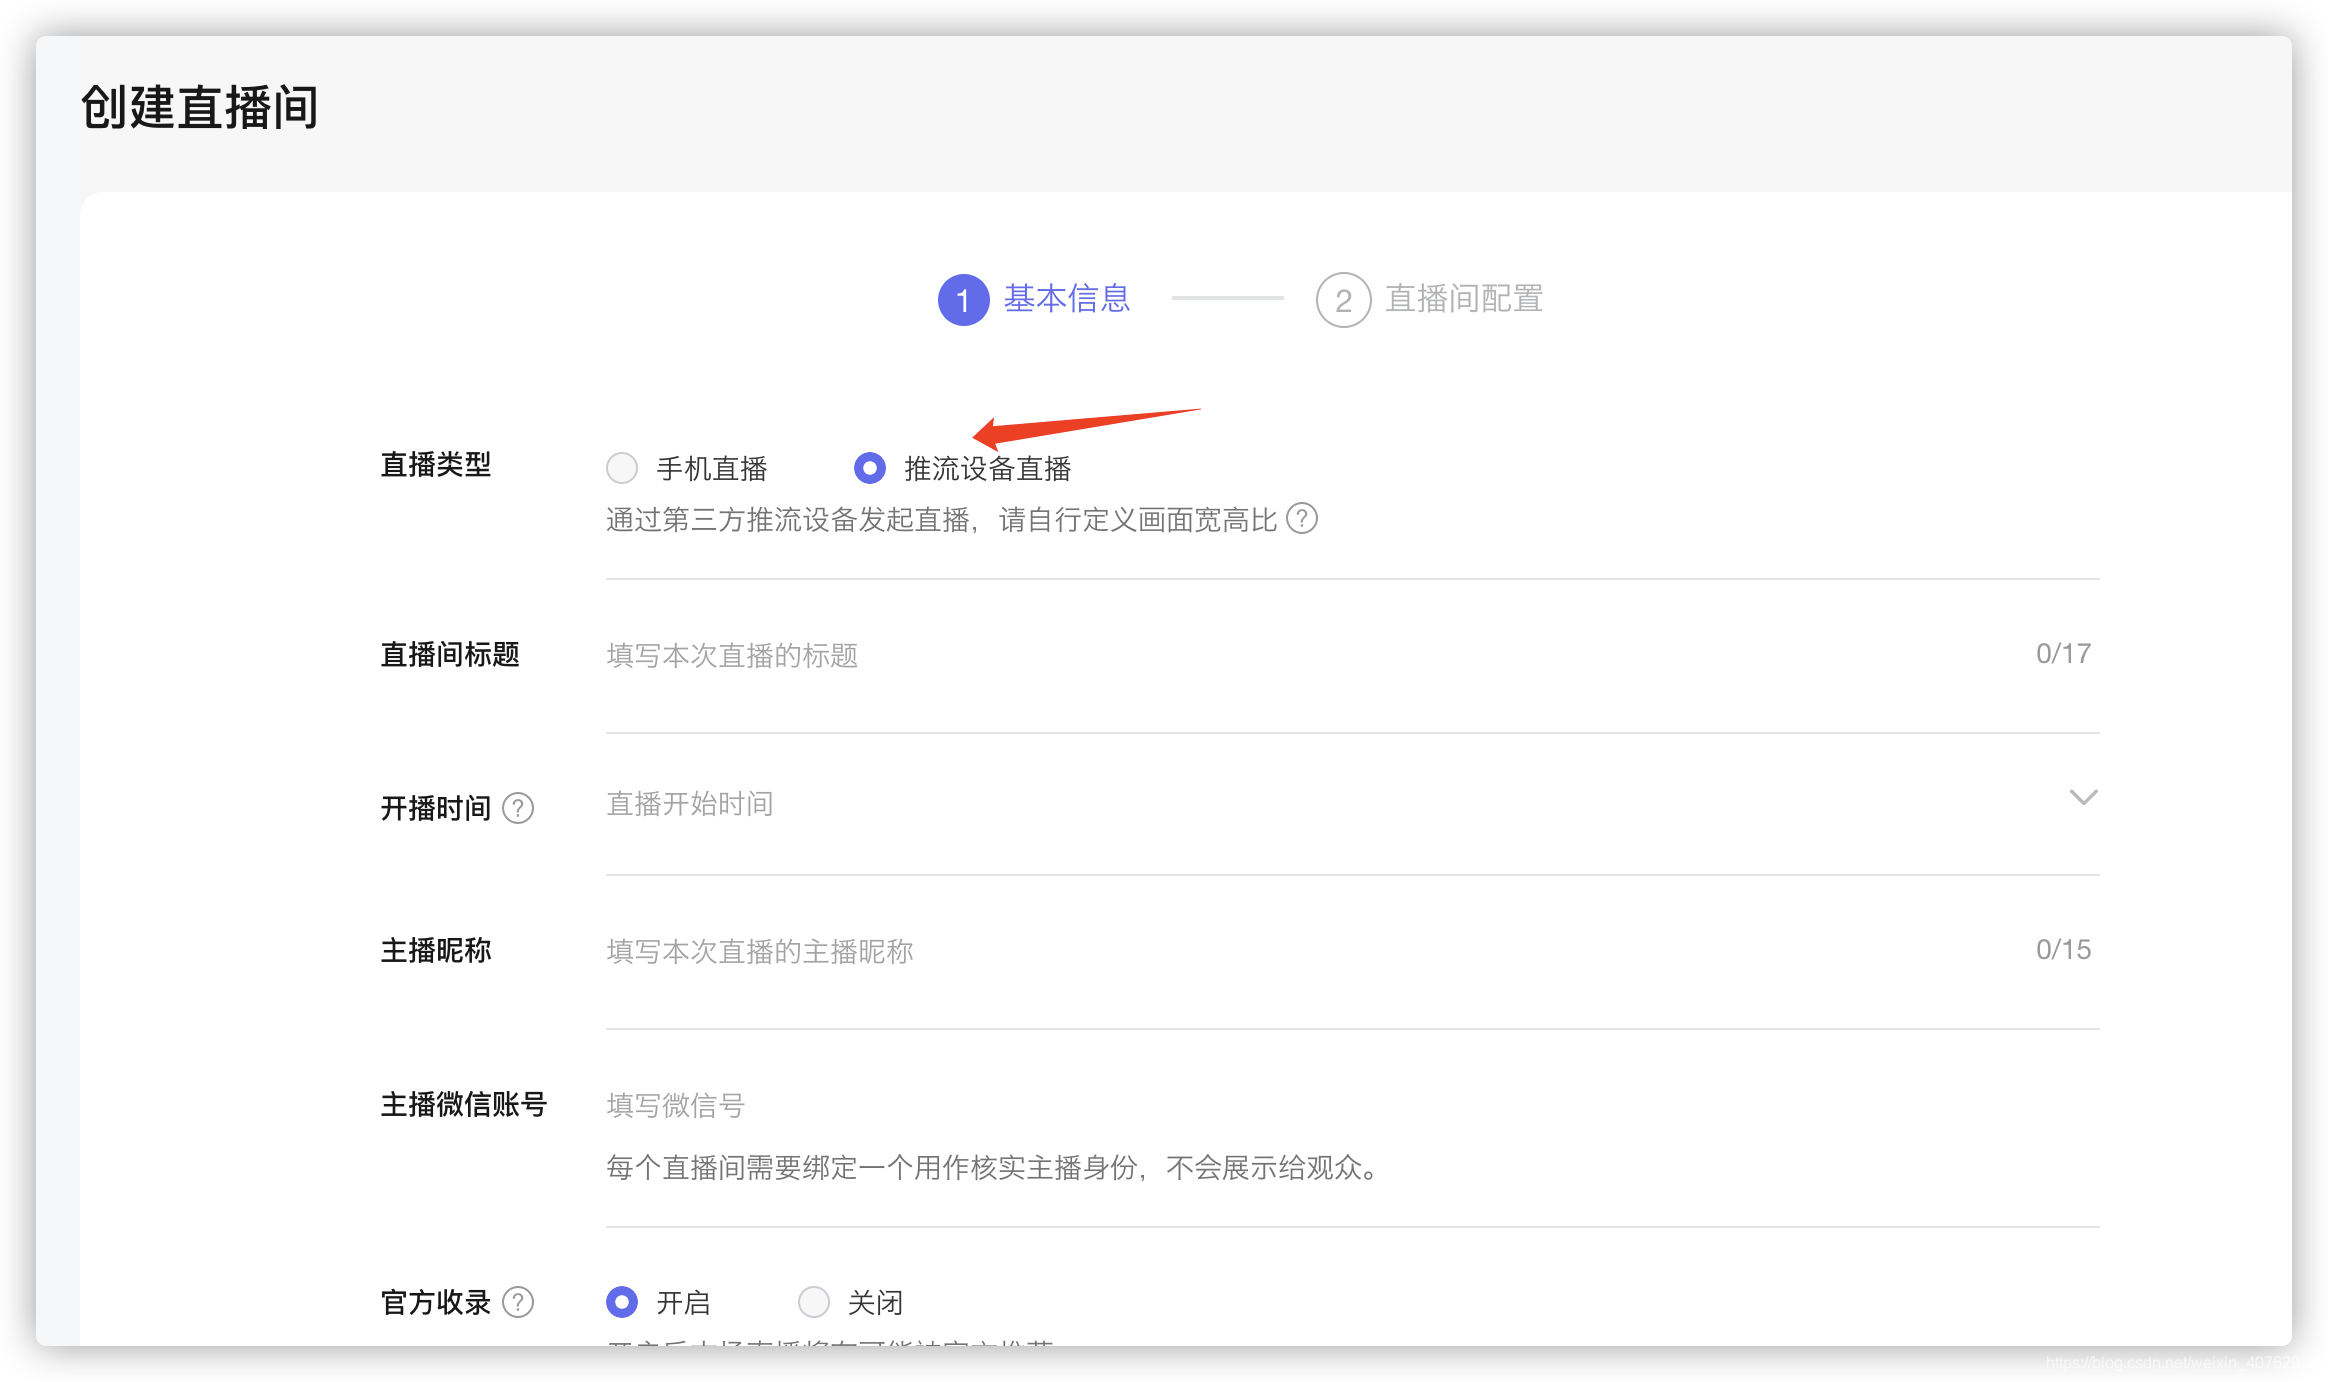
Task: Expand the 开播时间 dropdown chevron
Action: [2083, 798]
